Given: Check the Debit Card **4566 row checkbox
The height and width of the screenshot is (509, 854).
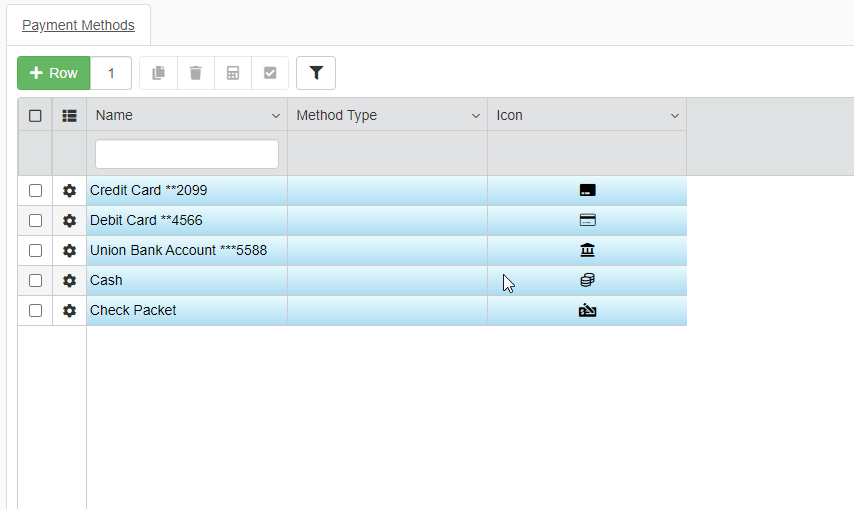Looking at the screenshot, I should click(35, 220).
